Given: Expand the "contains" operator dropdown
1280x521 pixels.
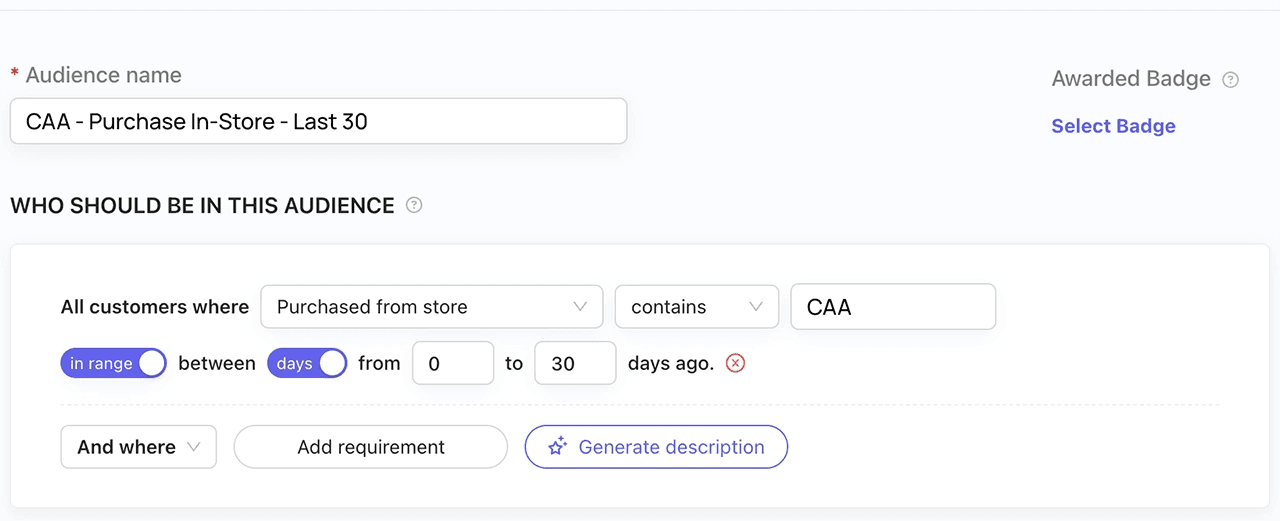Looking at the screenshot, I should point(696,307).
